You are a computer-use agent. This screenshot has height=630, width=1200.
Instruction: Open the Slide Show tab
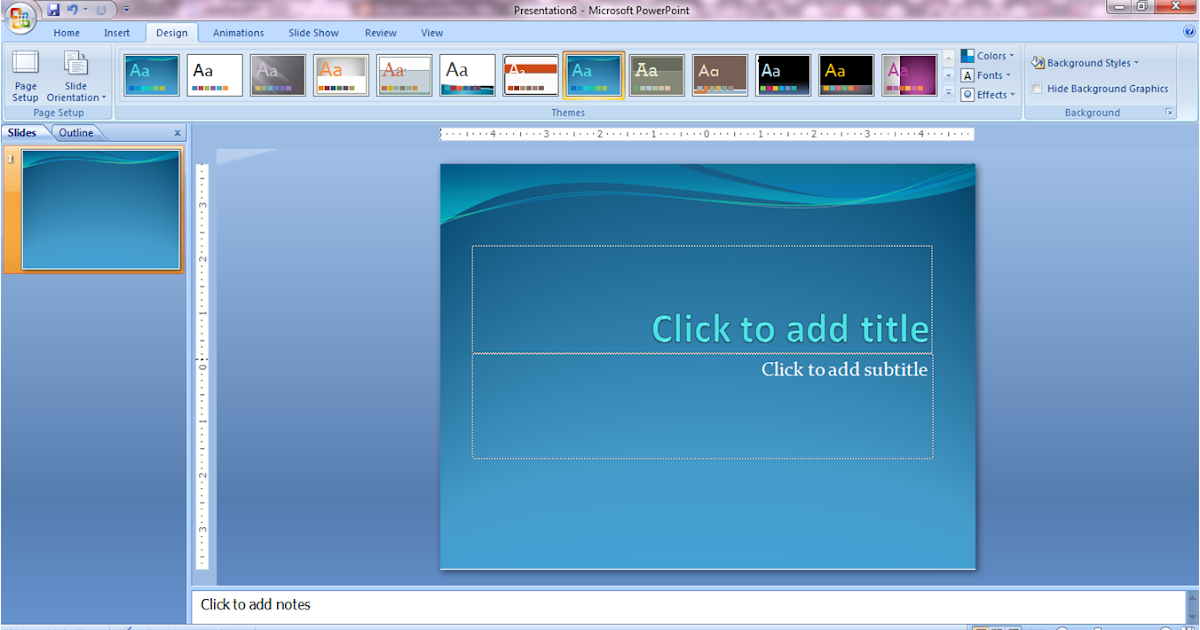point(314,33)
